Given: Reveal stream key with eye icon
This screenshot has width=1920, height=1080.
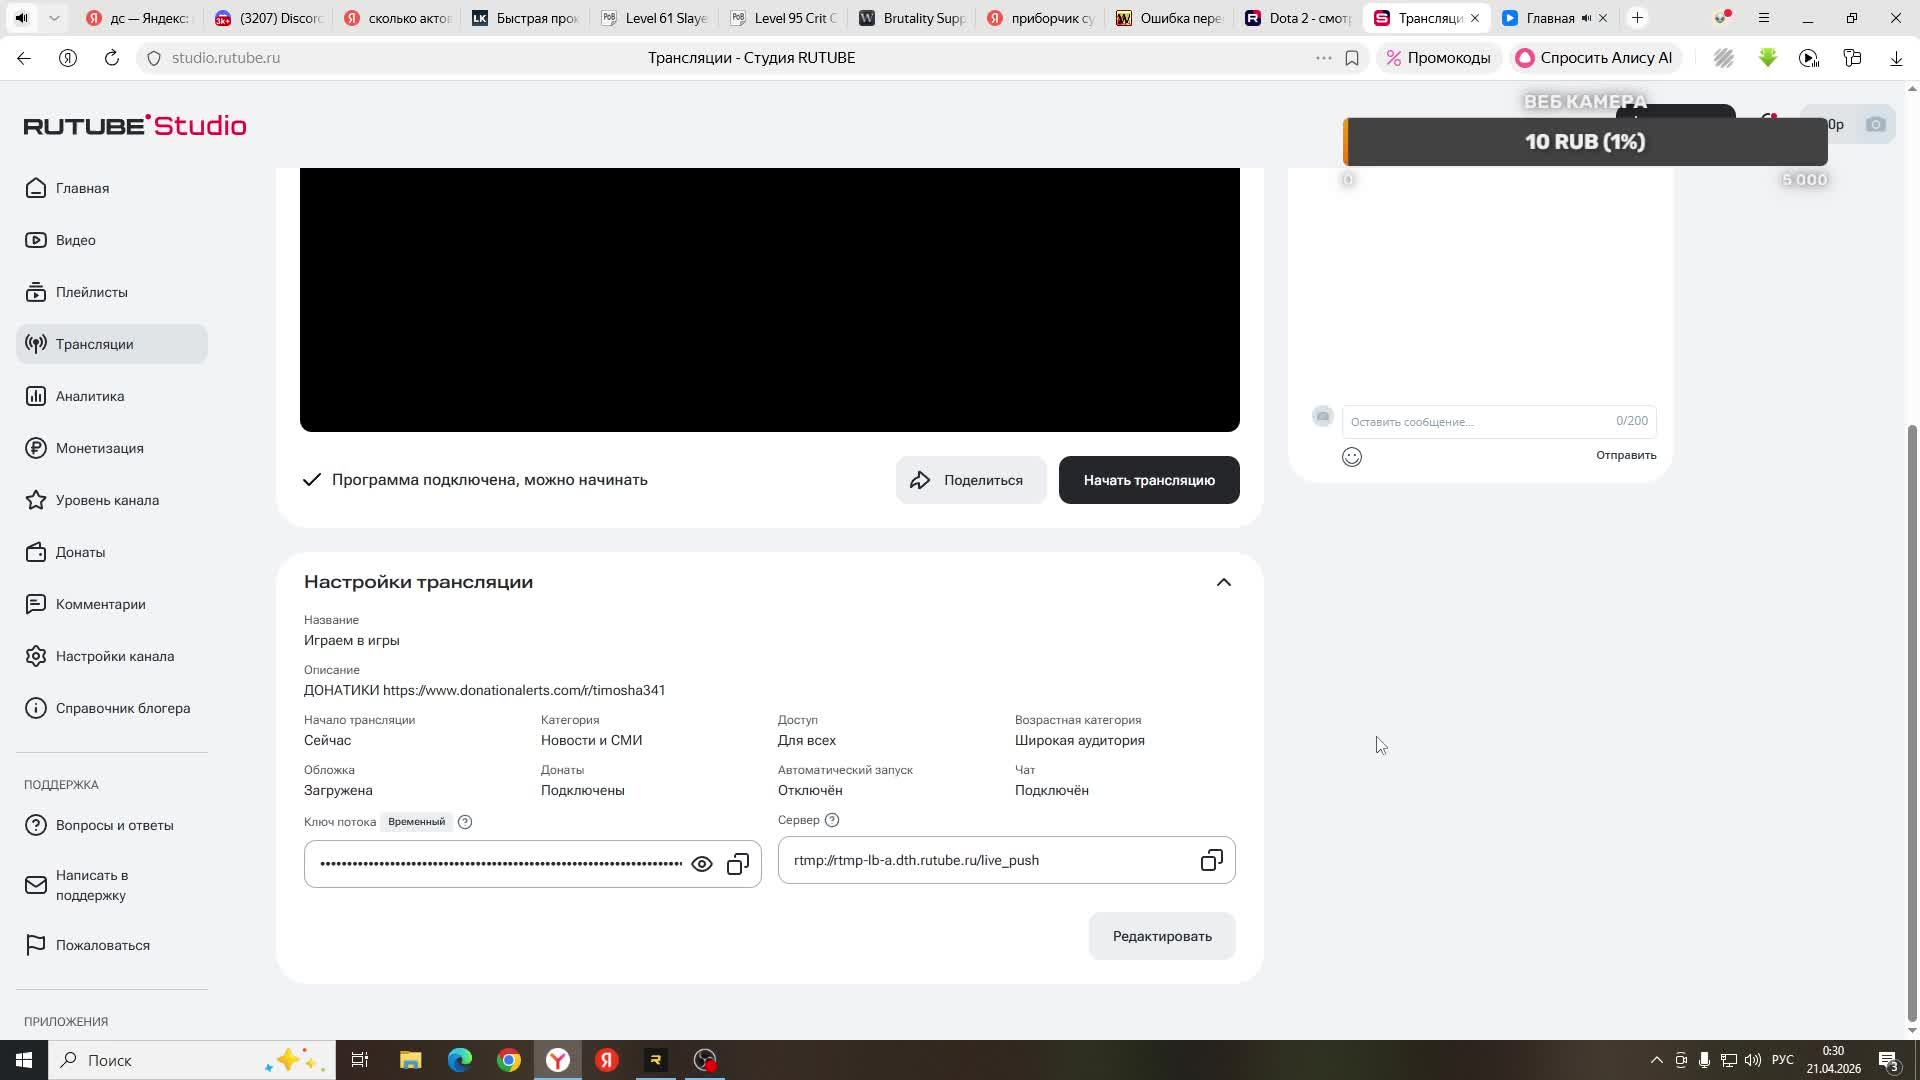Looking at the screenshot, I should [x=702, y=864].
